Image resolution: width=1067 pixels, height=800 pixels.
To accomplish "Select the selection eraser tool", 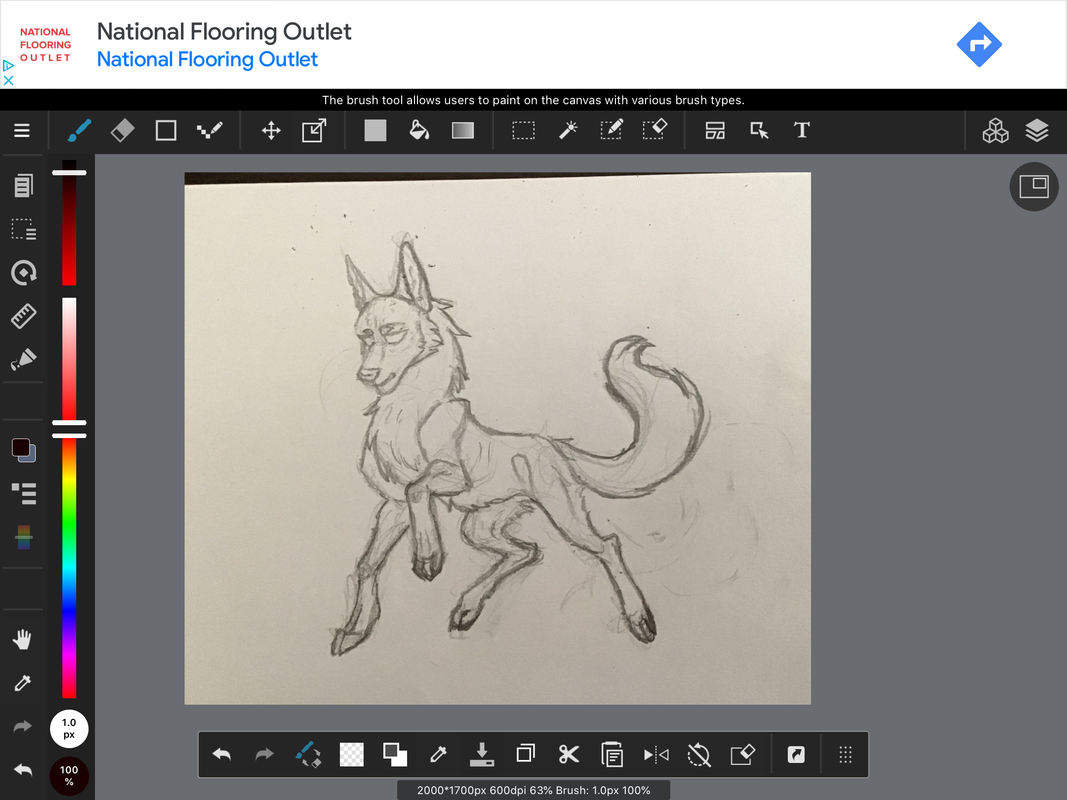I will pyautogui.click(x=655, y=131).
